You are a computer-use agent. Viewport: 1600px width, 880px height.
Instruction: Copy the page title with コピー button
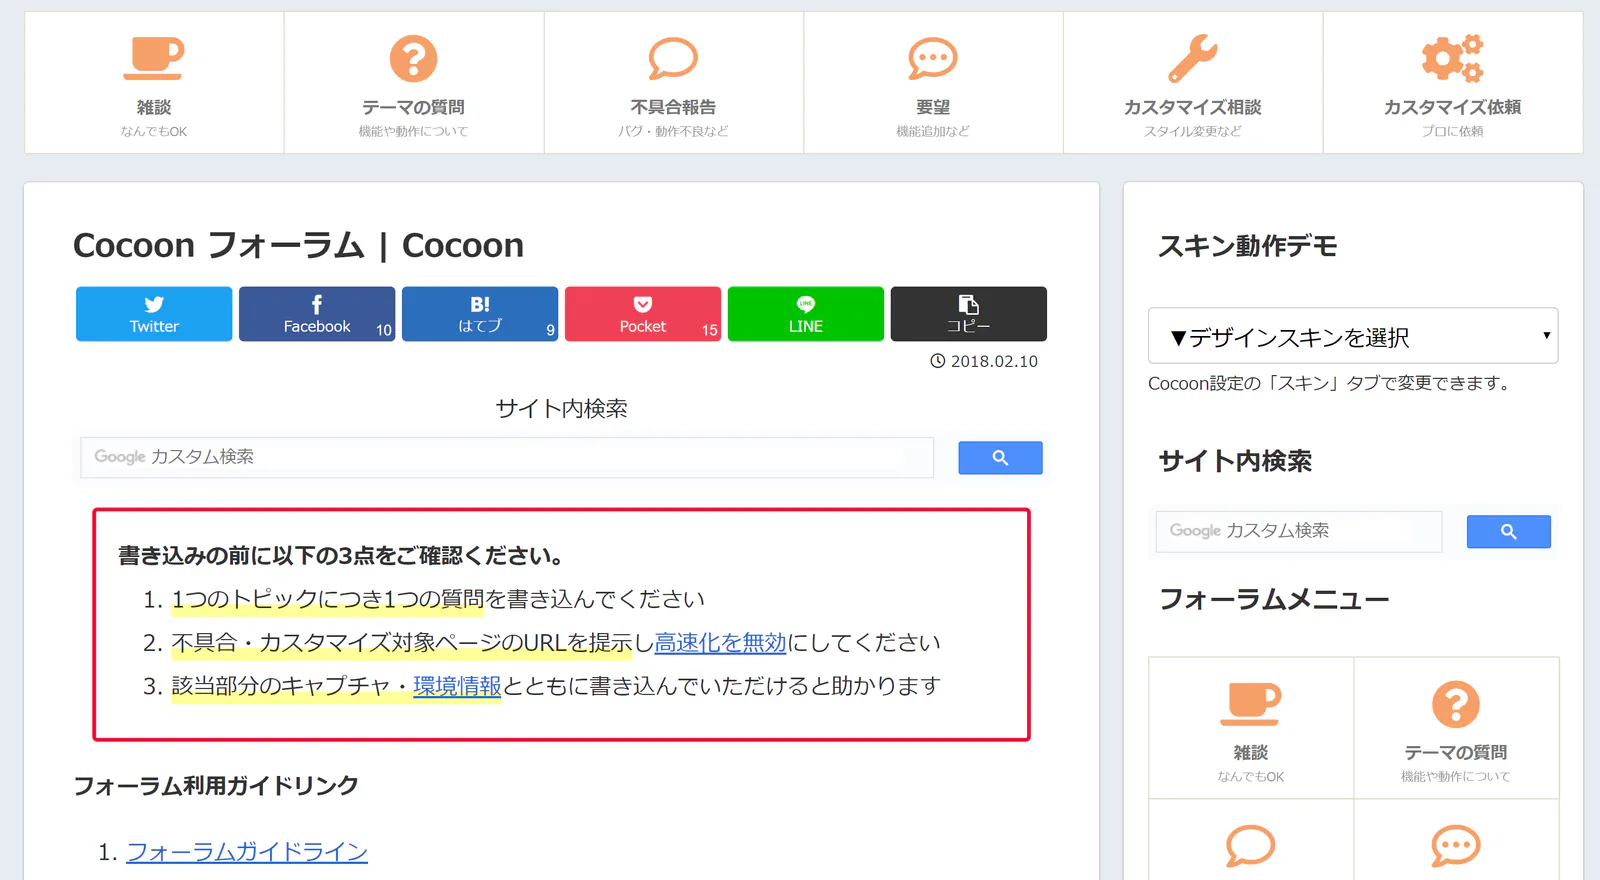pos(969,314)
